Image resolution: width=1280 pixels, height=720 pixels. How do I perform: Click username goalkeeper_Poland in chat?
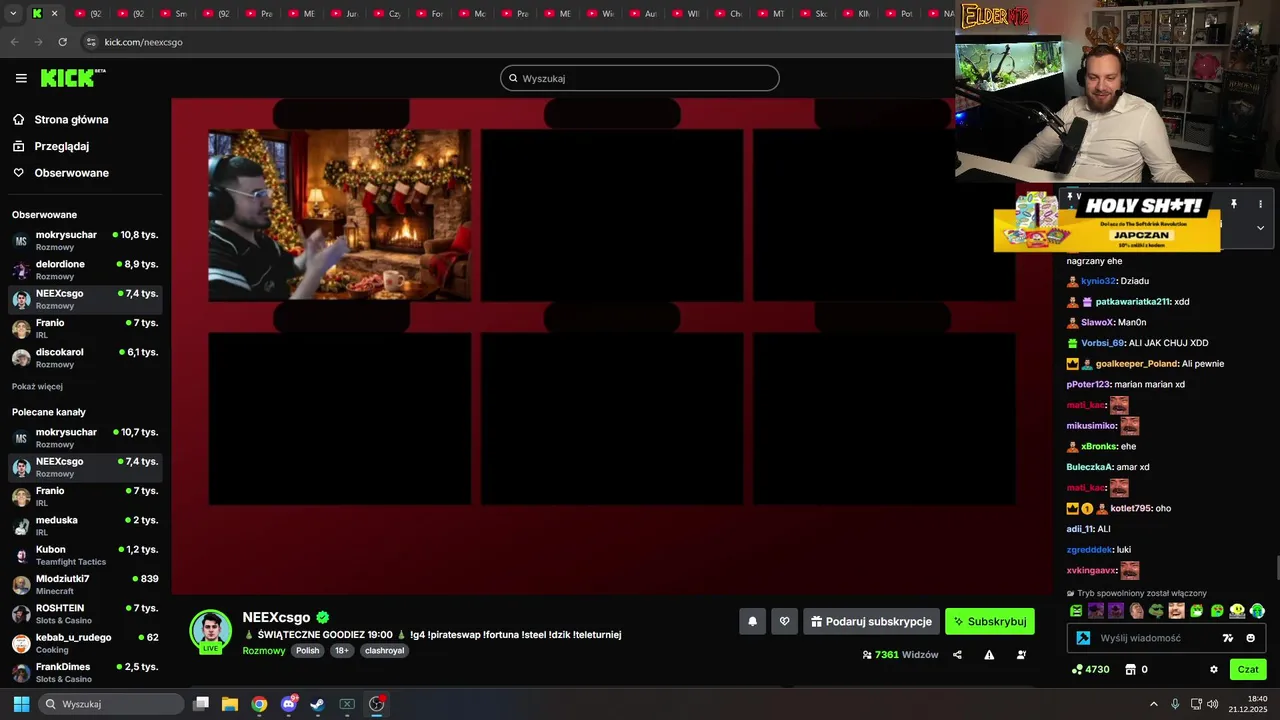pyautogui.click(x=1136, y=364)
